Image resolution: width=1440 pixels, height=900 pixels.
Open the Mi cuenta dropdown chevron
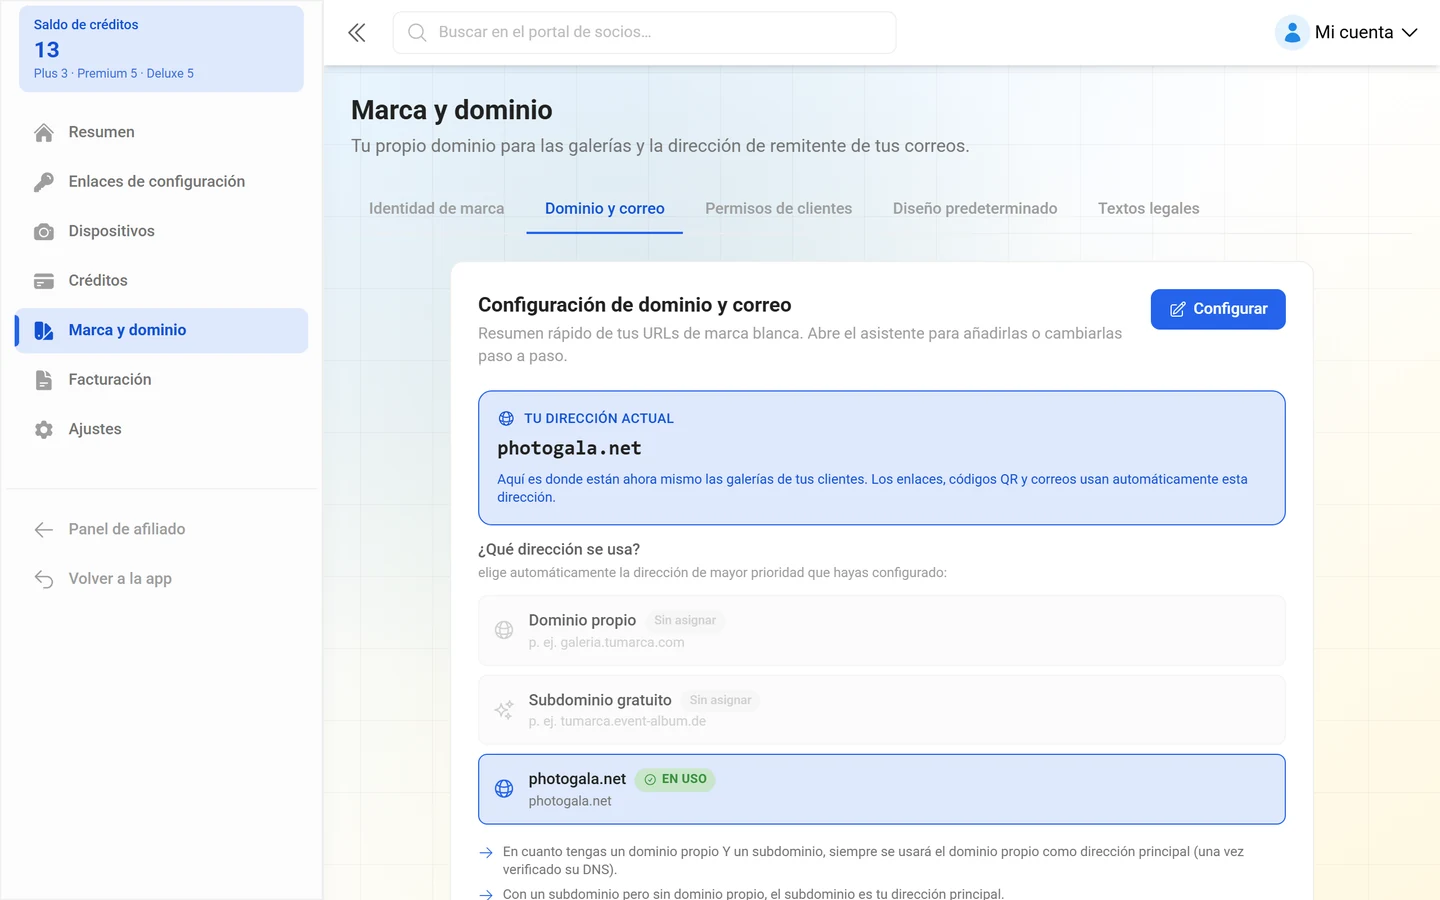pyautogui.click(x=1410, y=33)
